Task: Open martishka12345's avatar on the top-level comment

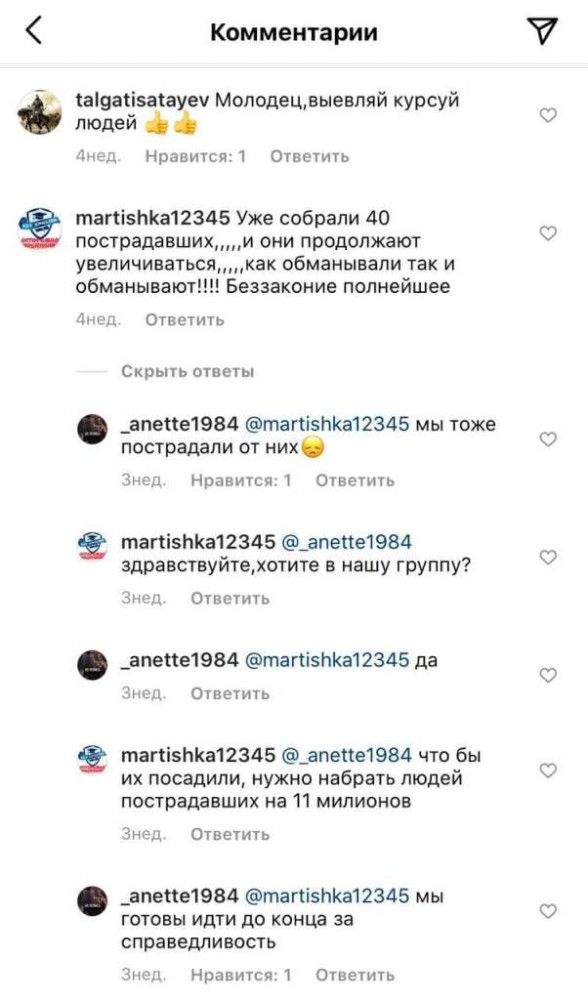Action: pos(40,230)
